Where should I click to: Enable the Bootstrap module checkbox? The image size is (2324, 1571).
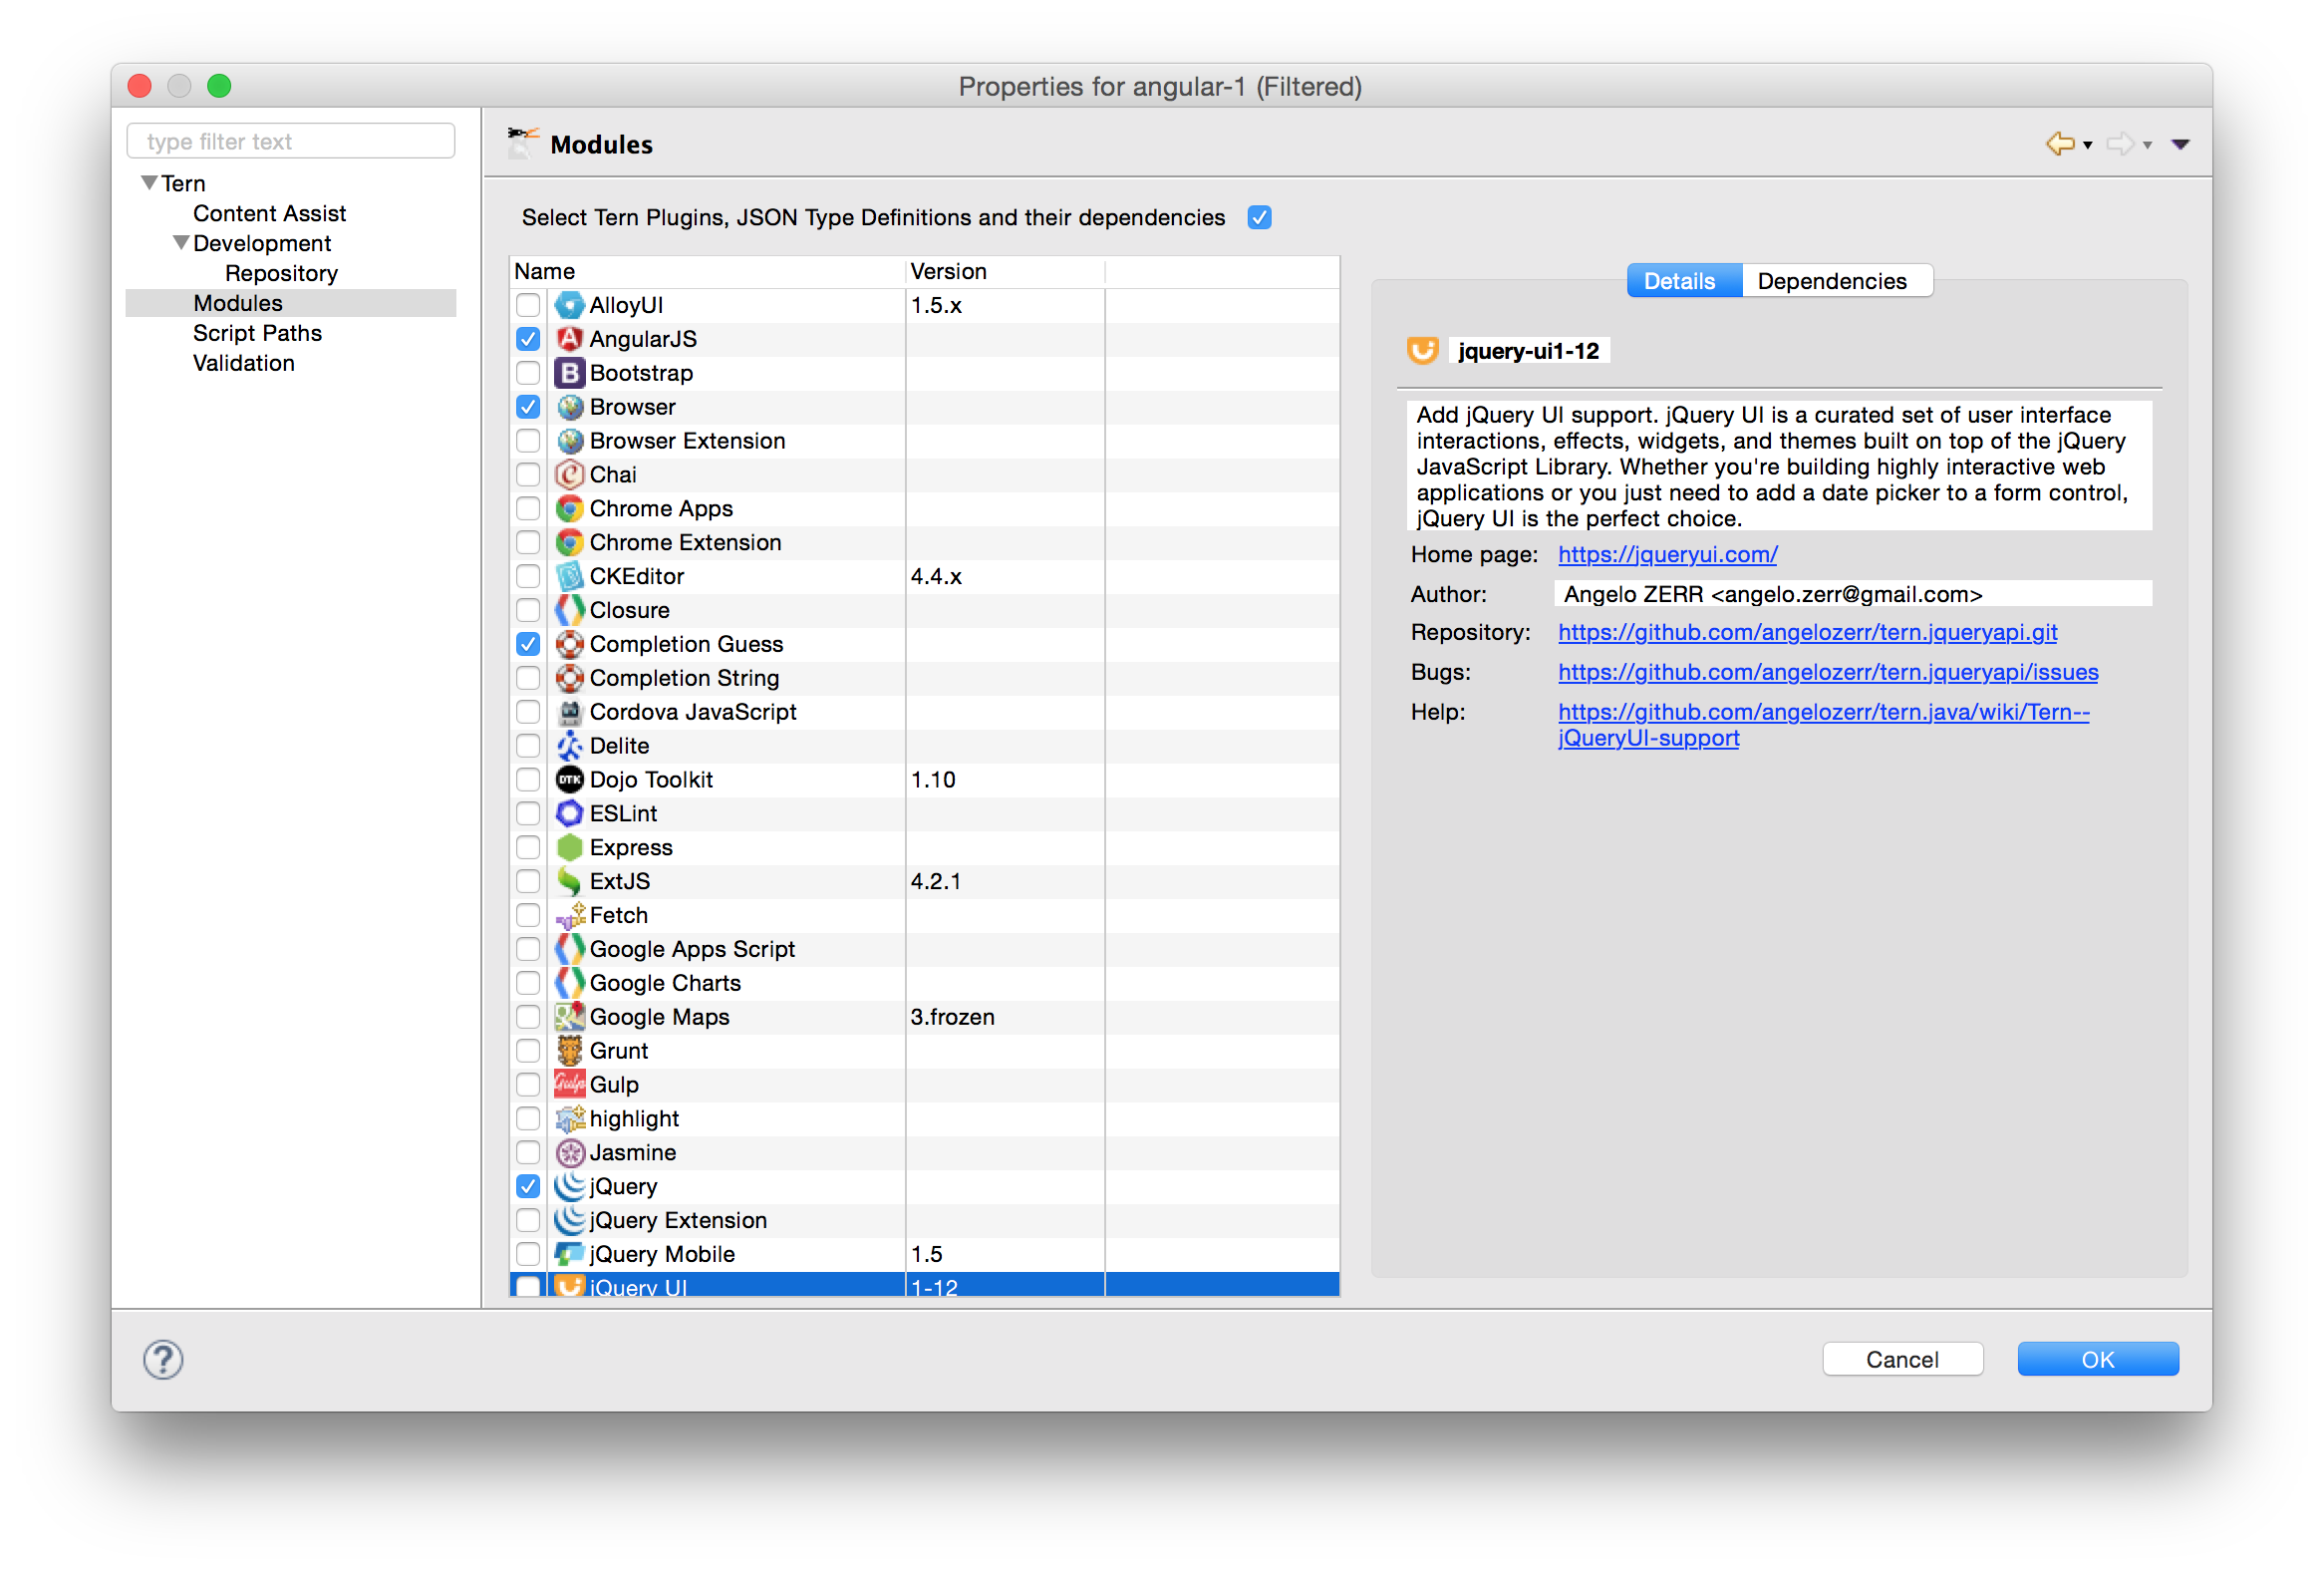528,373
